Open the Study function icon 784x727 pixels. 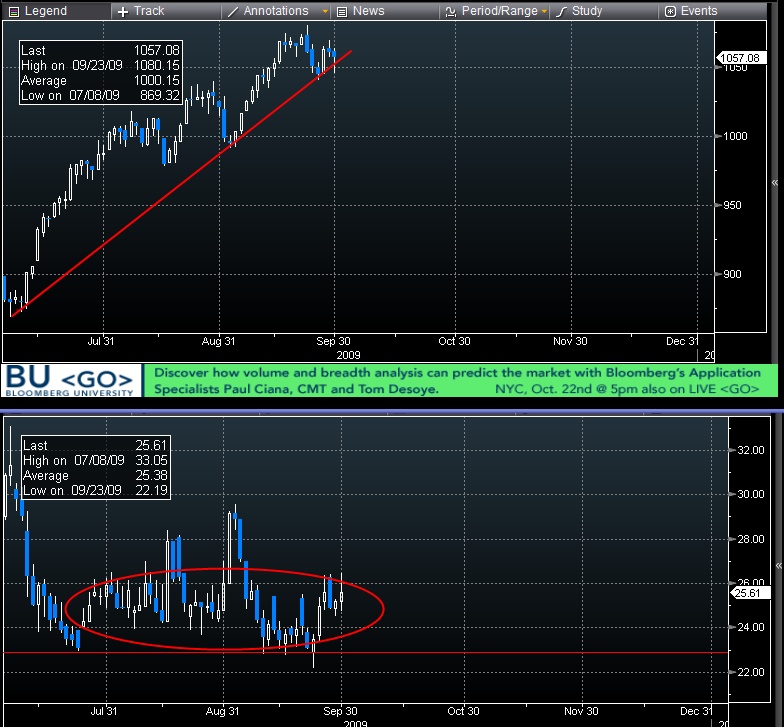[562, 11]
